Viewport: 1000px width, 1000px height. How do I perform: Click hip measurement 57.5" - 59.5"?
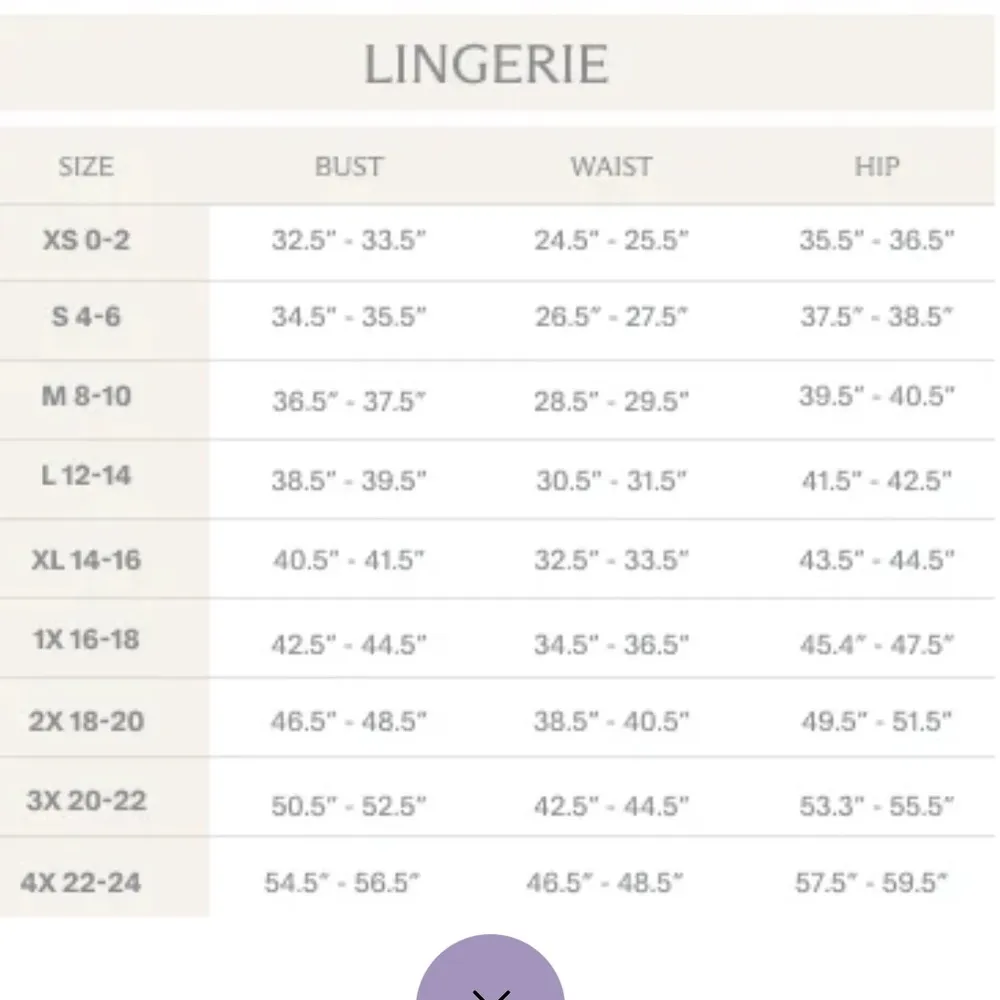pyautogui.click(x=872, y=883)
